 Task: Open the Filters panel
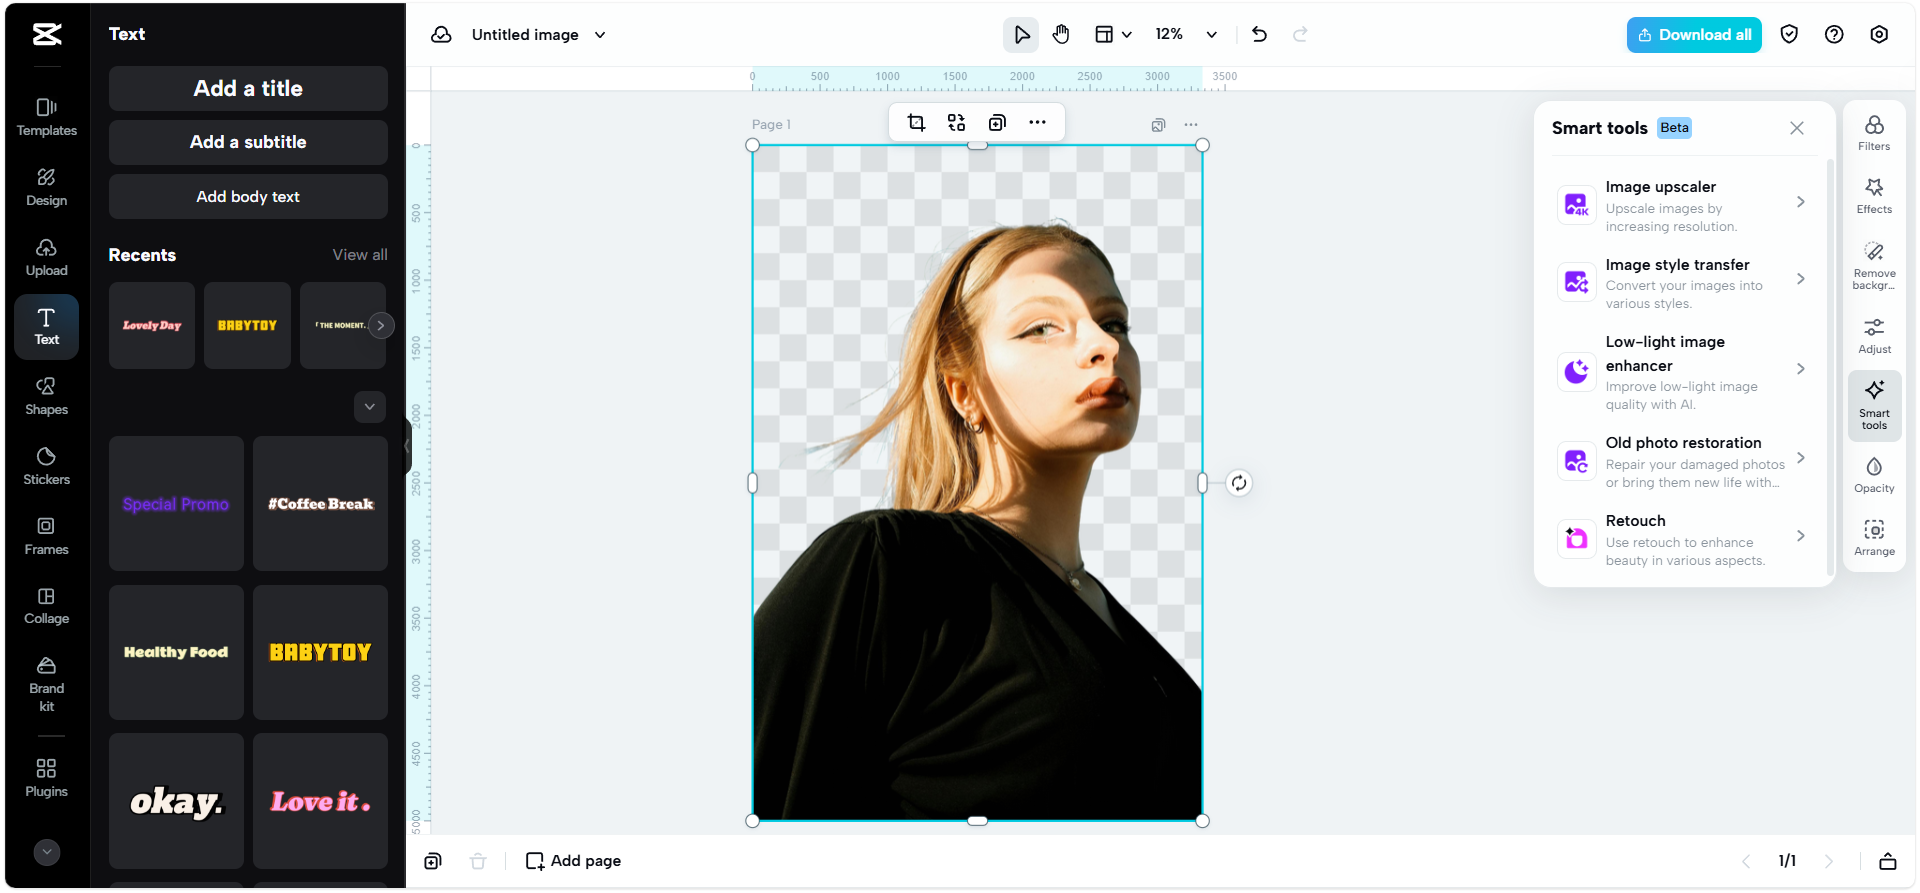[1873, 132]
